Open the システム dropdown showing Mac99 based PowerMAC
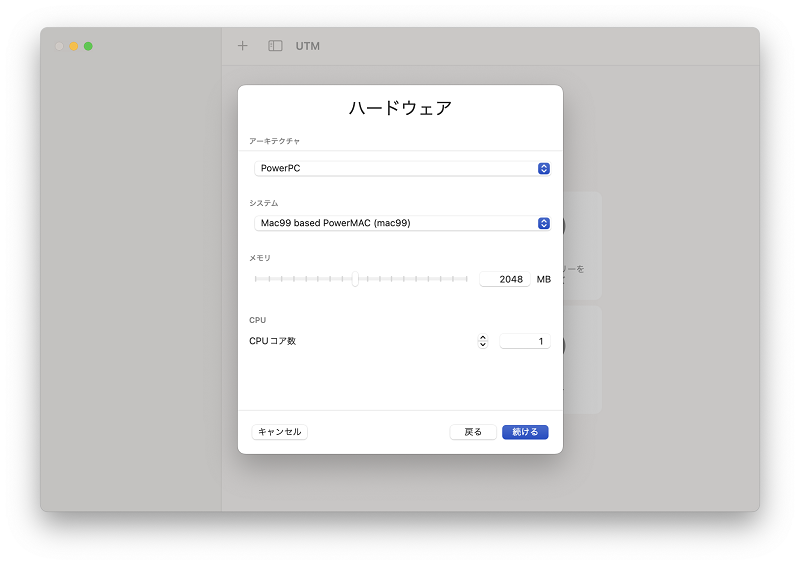The image size is (800, 565). pos(402,223)
